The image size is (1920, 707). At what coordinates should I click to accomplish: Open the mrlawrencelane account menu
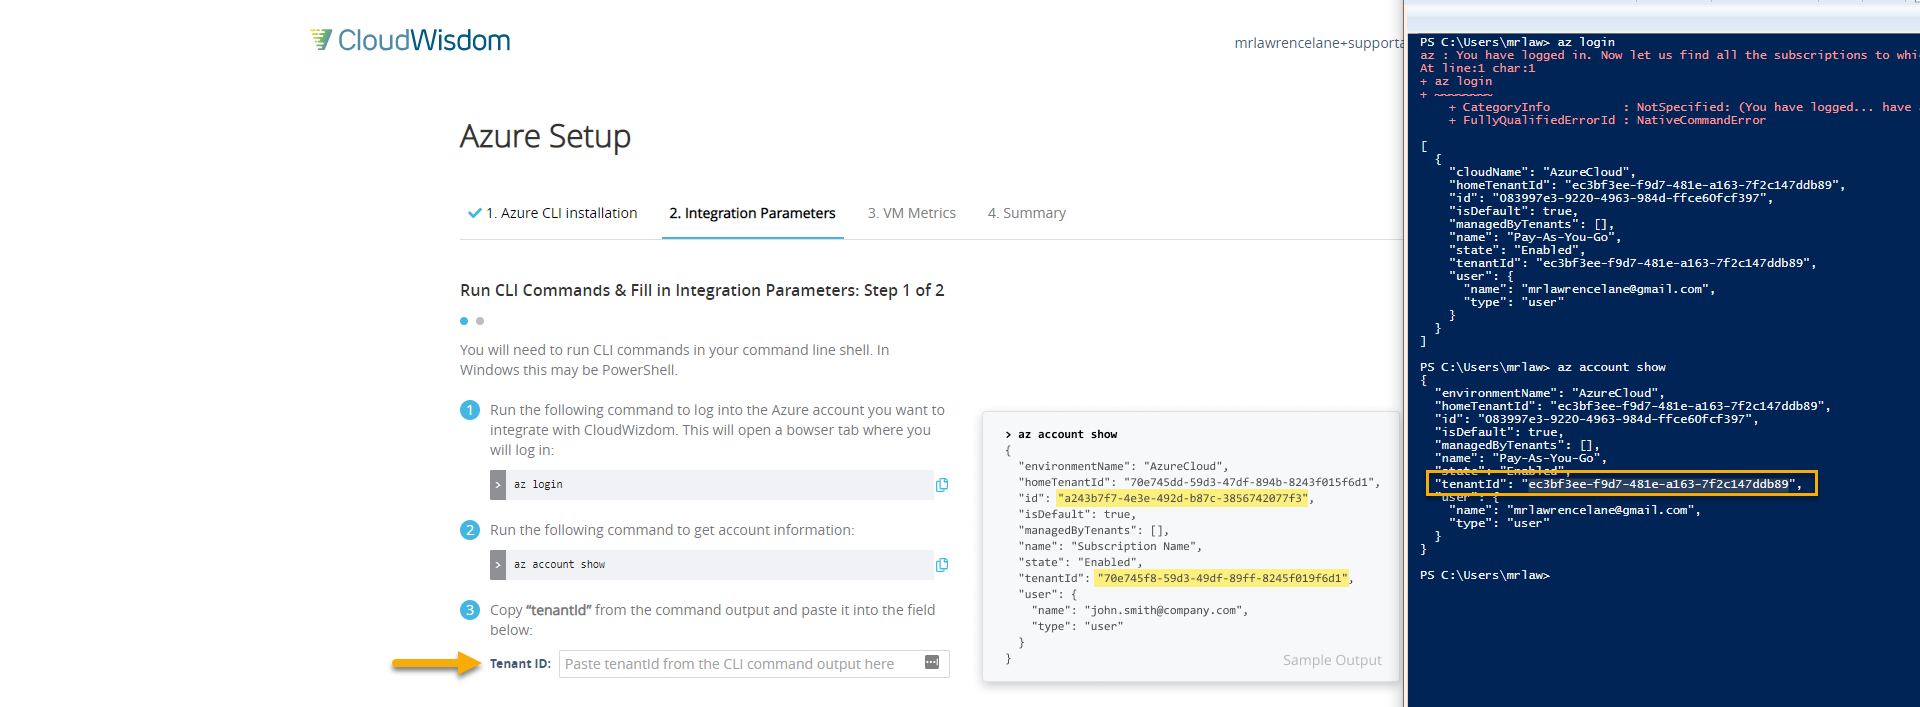pyautogui.click(x=1319, y=43)
